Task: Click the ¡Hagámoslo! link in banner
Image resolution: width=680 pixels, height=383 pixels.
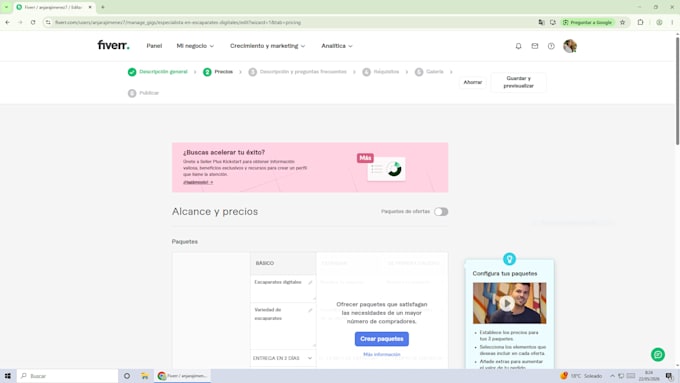Action: 198,182
